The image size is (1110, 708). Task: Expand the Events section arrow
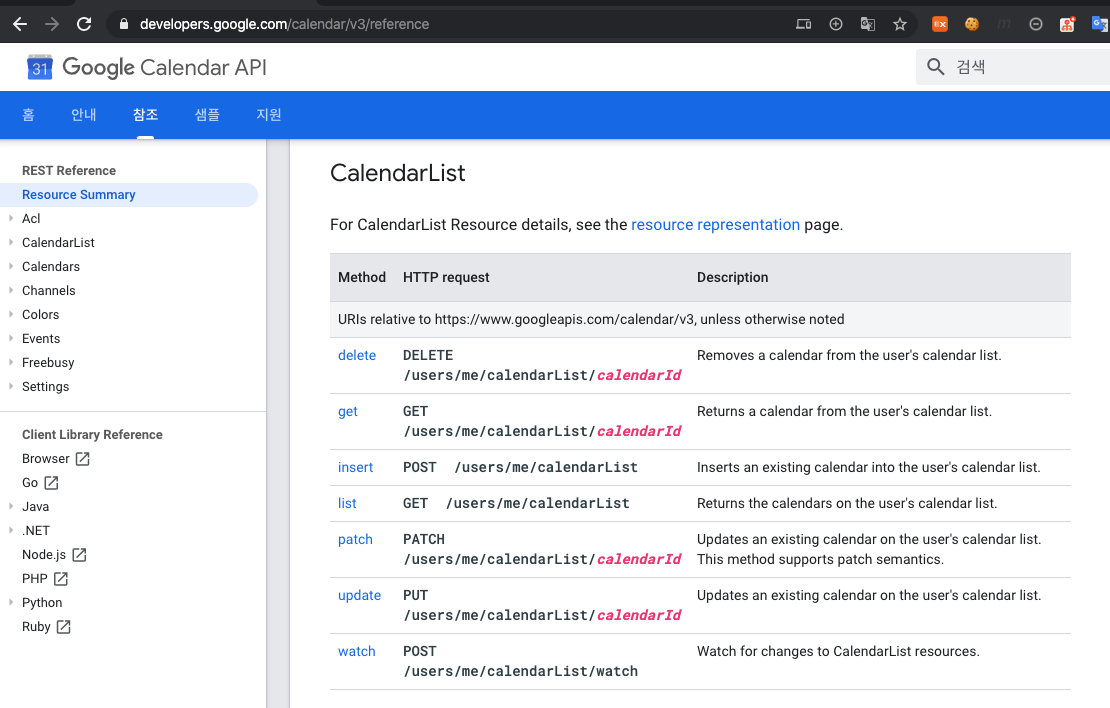tap(11, 338)
